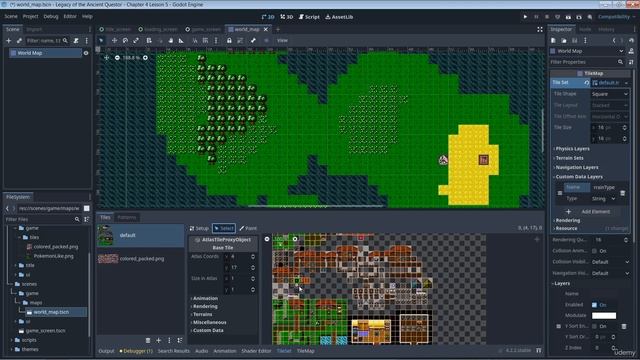Delete the selected tile atlas source
640x360 pixels.
pos(148,340)
